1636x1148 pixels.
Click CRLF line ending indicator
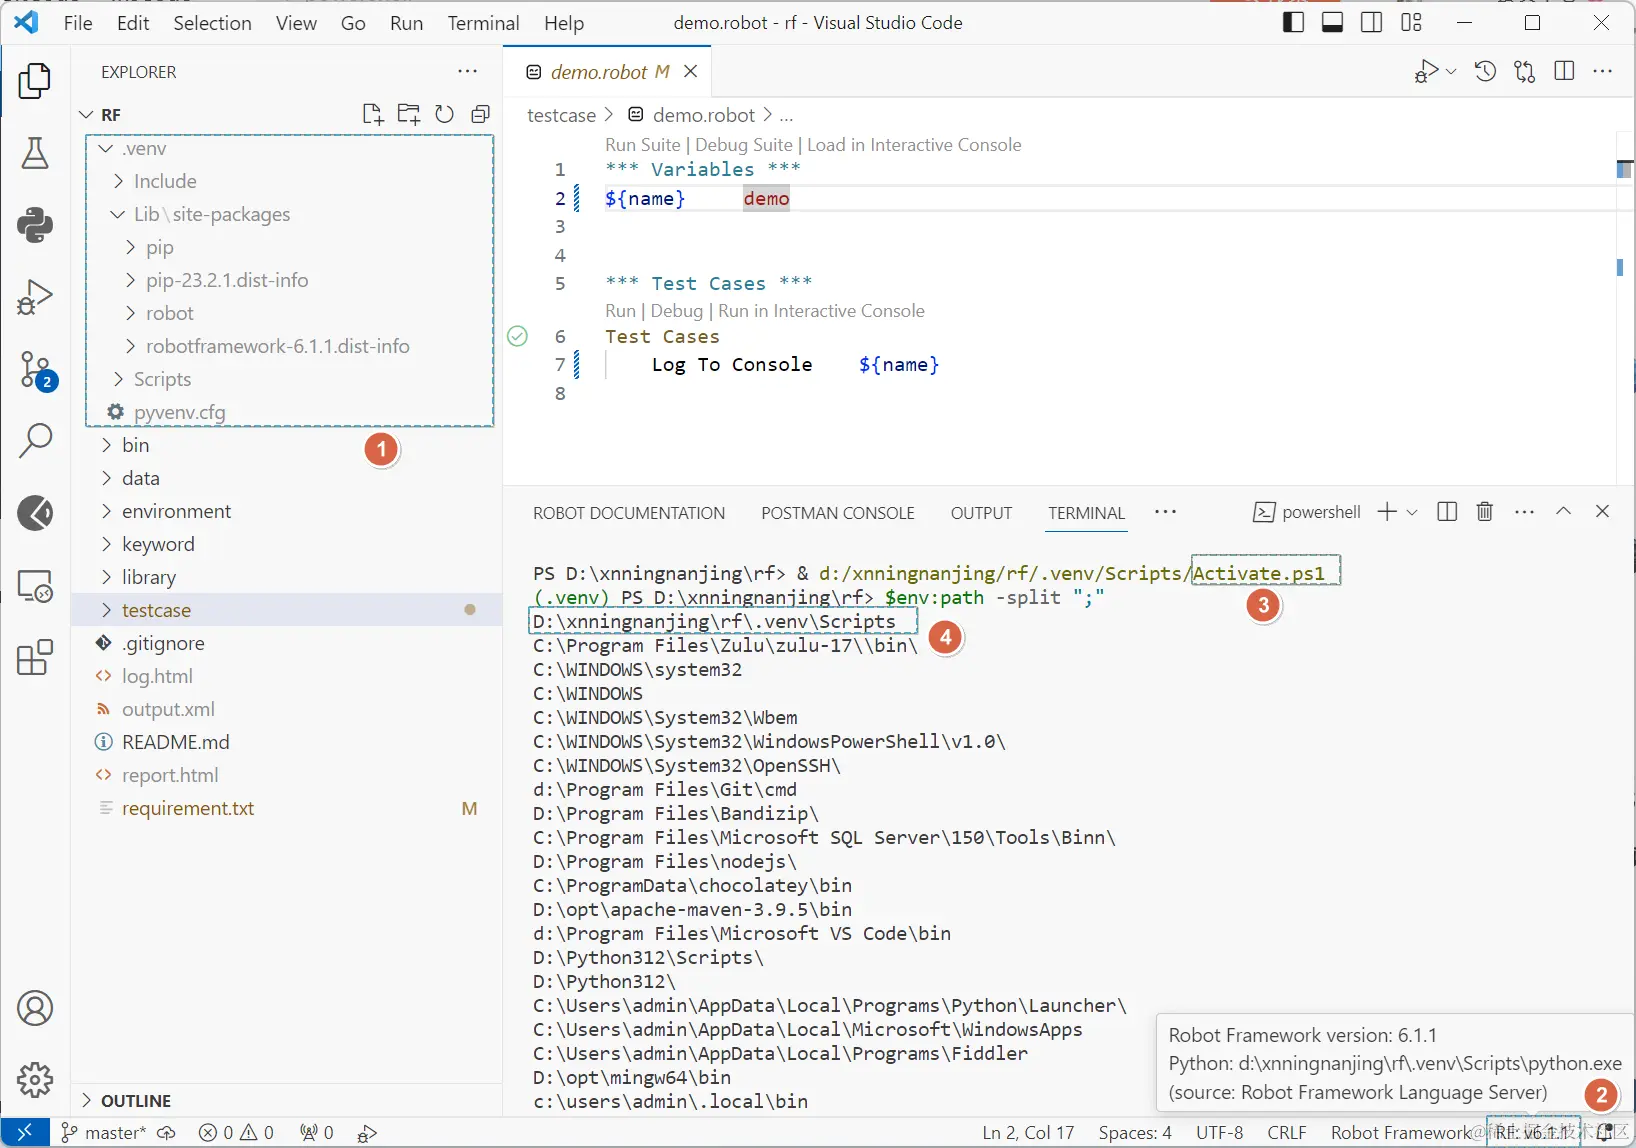pos(1287,1132)
